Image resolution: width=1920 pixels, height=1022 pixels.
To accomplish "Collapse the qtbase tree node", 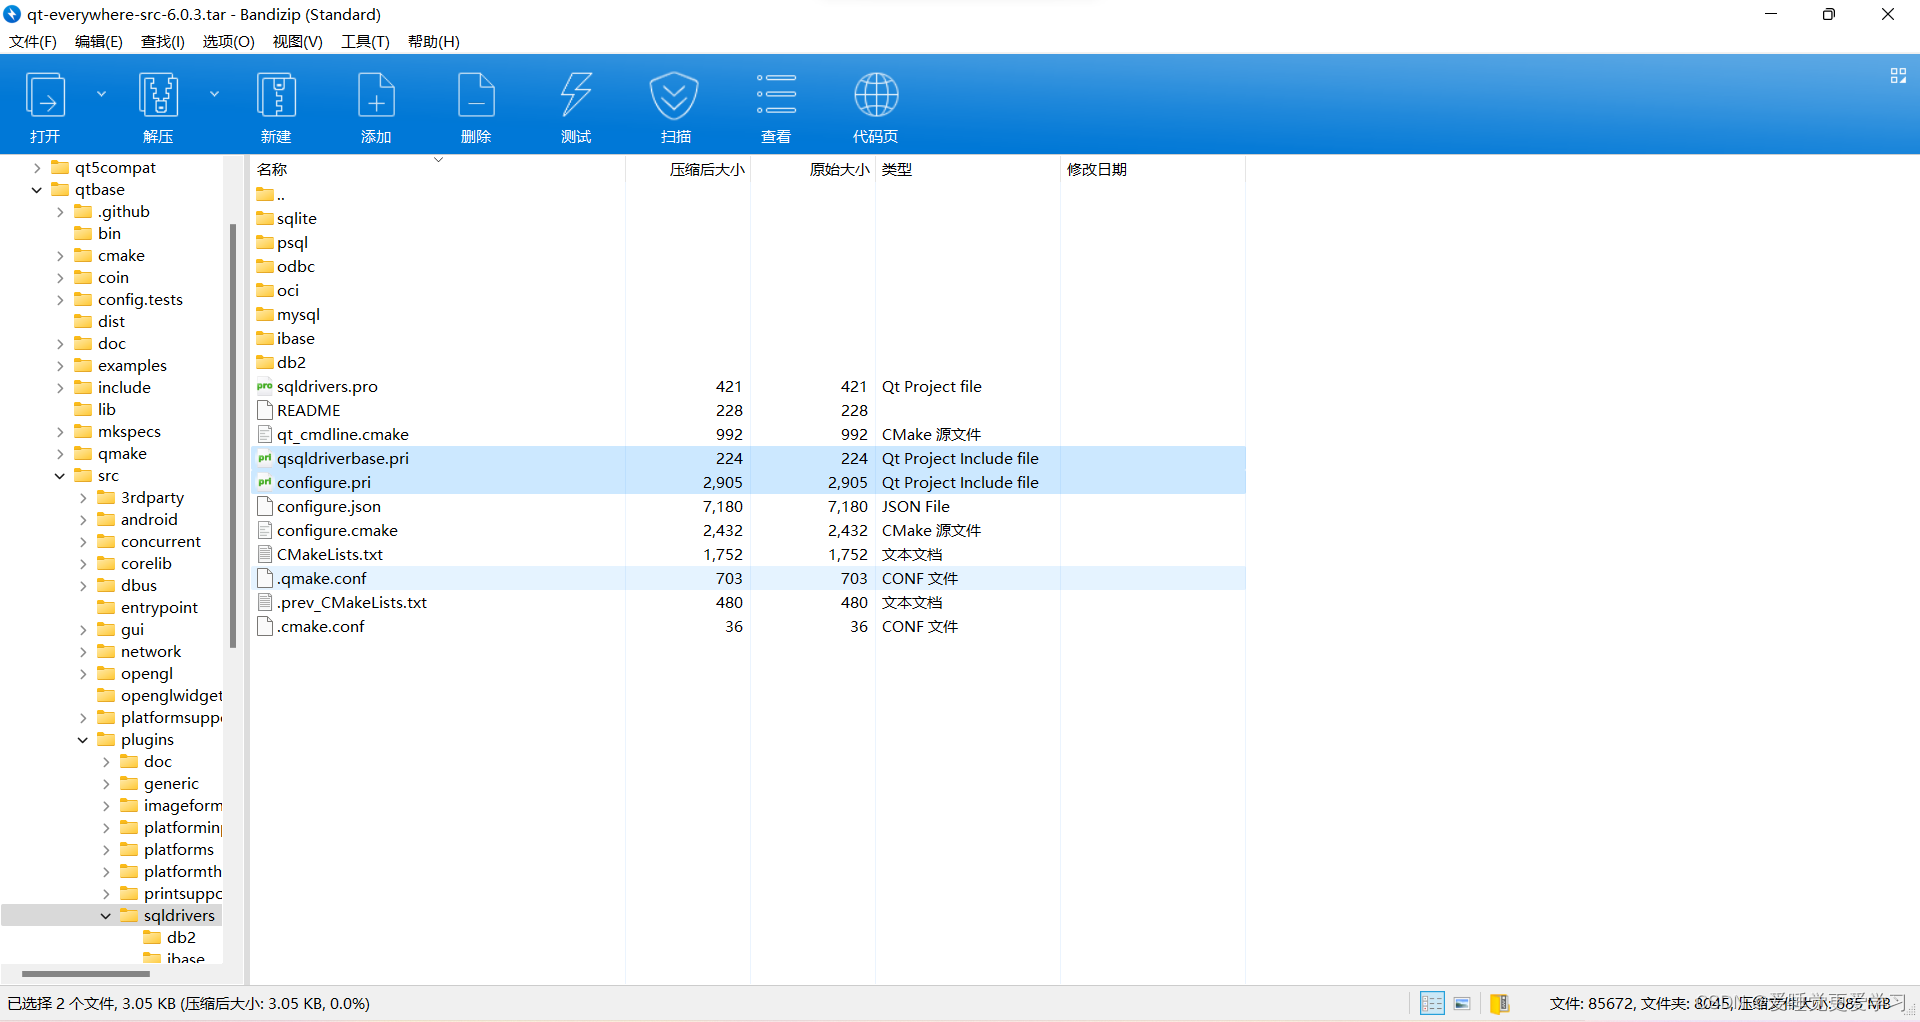I will 37,190.
